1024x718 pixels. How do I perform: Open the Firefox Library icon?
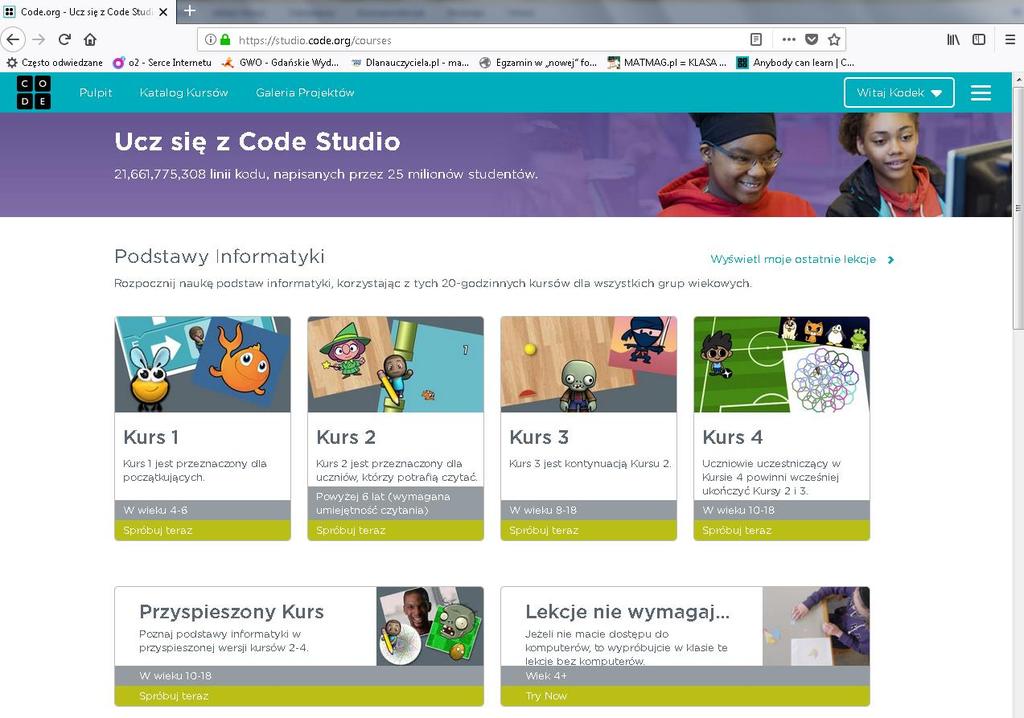(x=953, y=40)
